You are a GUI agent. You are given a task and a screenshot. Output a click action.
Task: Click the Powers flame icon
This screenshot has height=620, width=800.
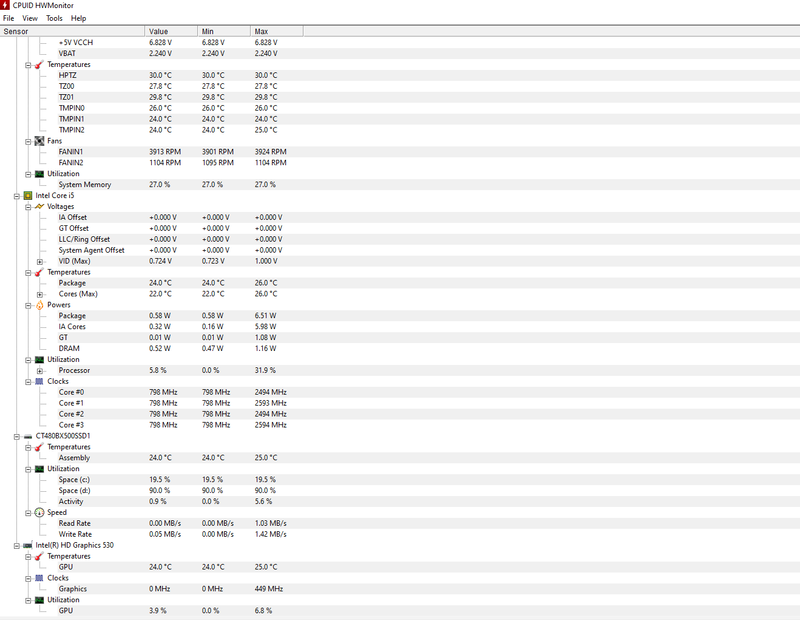coord(39,305)
